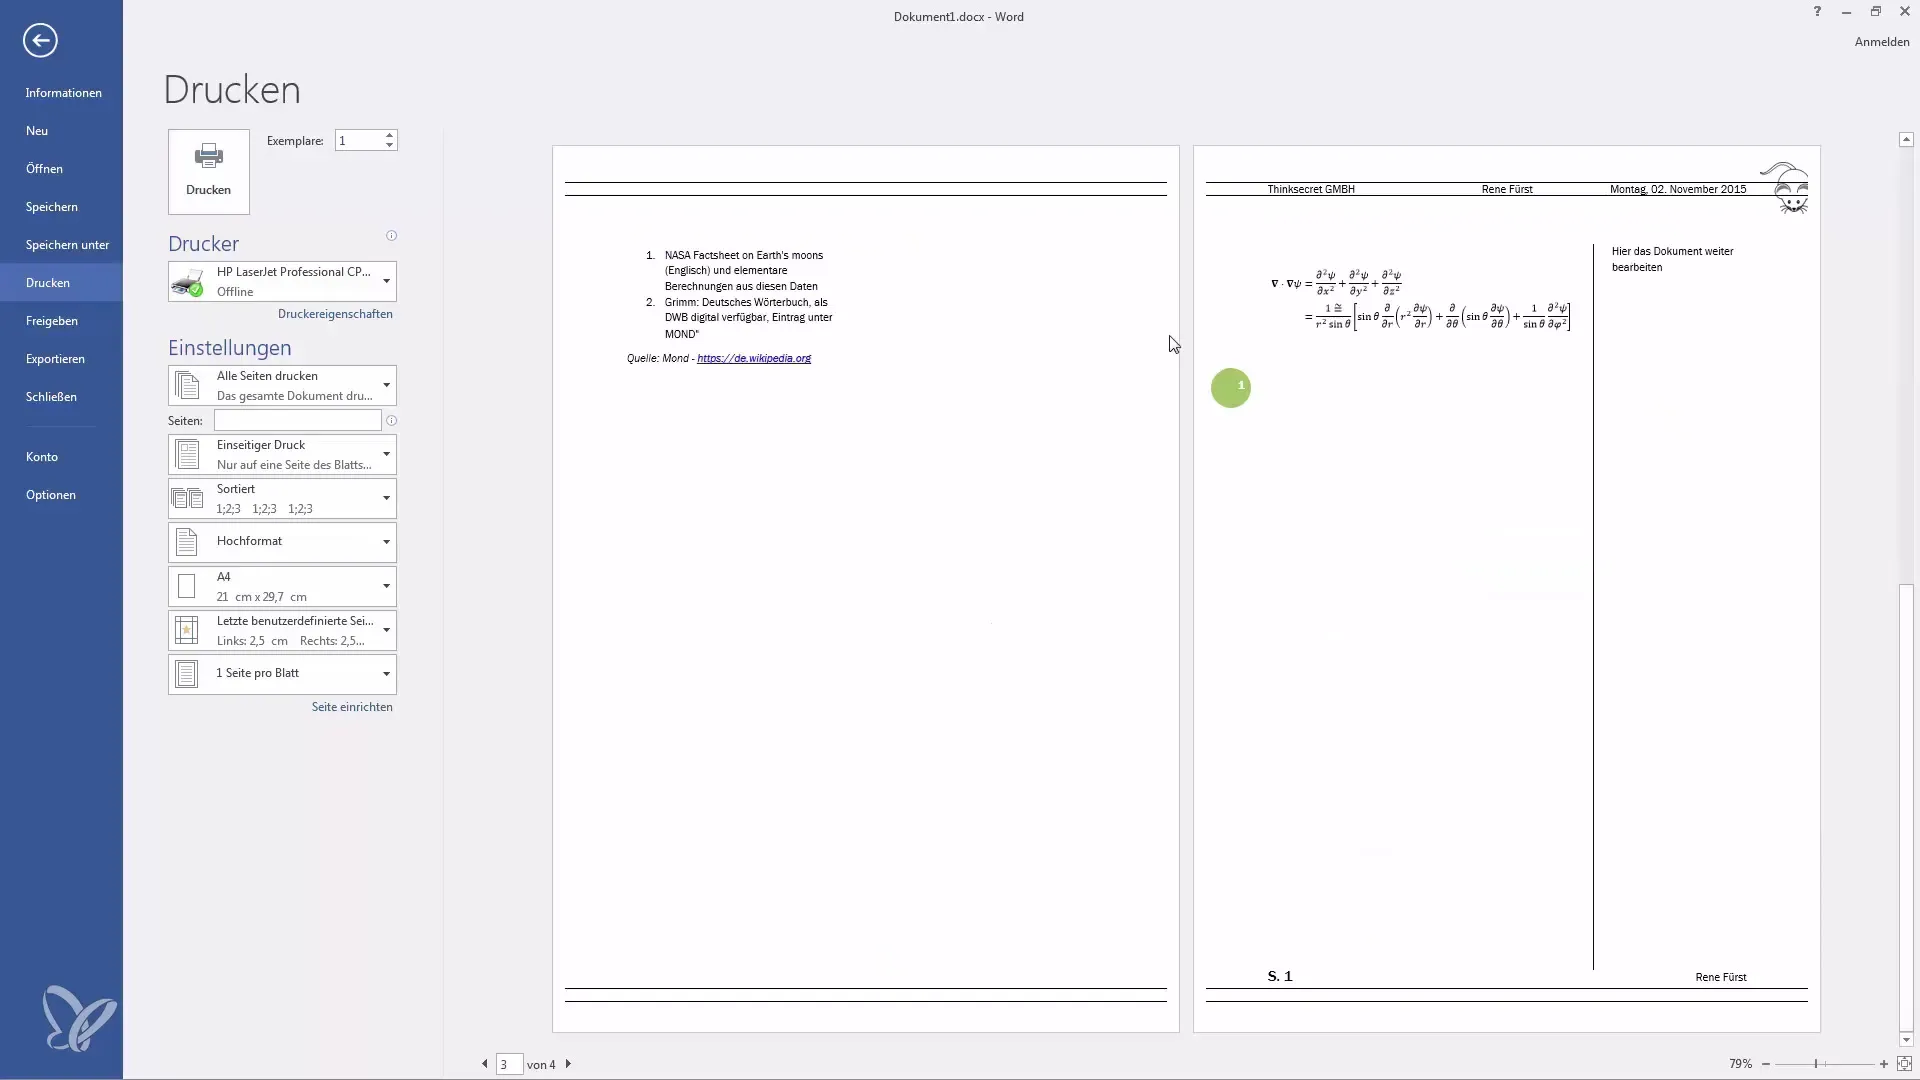Edit the current page number field

pos(509,1064)
